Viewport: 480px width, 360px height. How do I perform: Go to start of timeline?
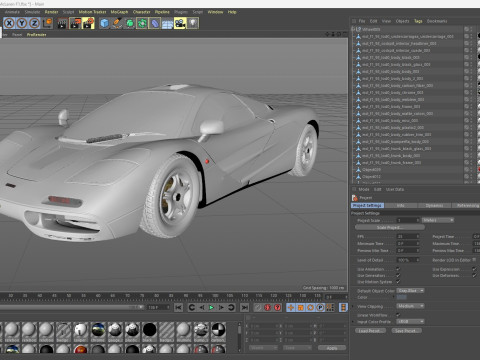pos(178,307)
